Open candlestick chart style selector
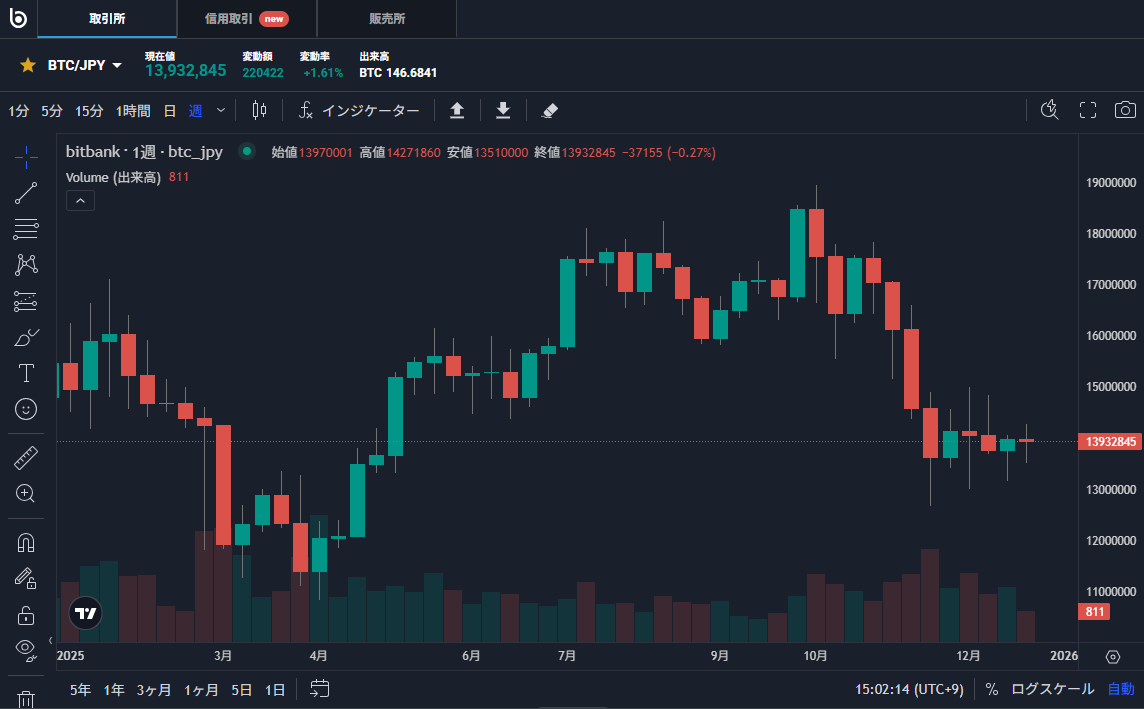 pos(260,110)
